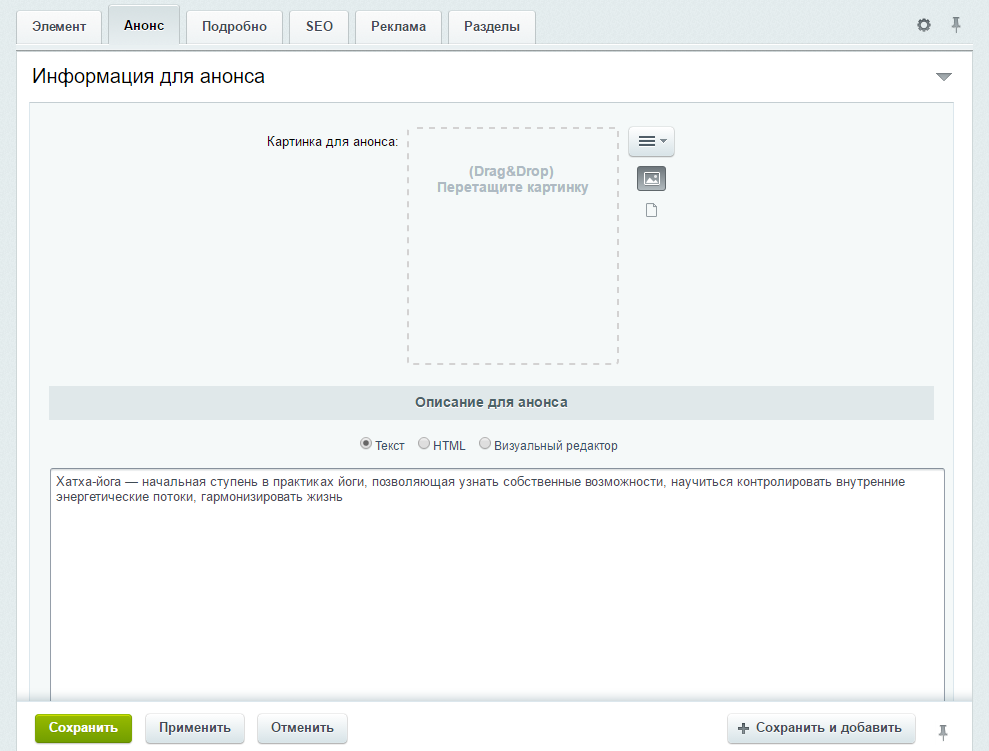Click the Применить button
989x751 pixels.
(x=195, y=728)
